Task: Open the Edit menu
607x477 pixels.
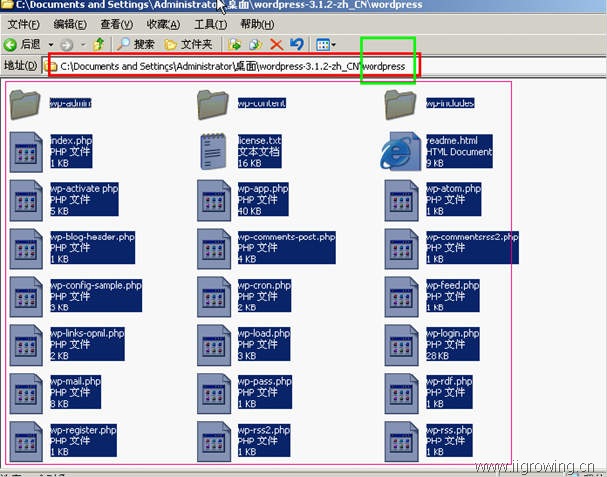Action: [70, 24]
